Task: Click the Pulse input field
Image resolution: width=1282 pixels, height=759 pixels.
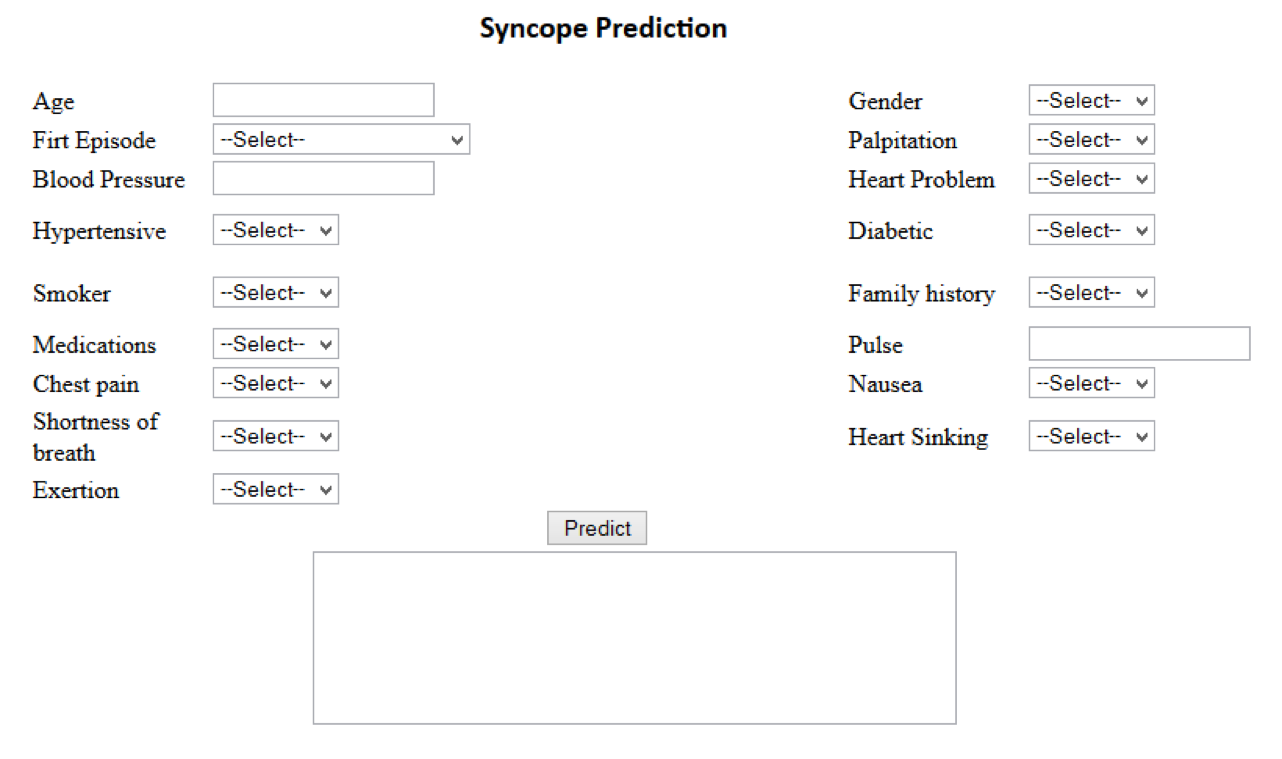Action: 1139,344
